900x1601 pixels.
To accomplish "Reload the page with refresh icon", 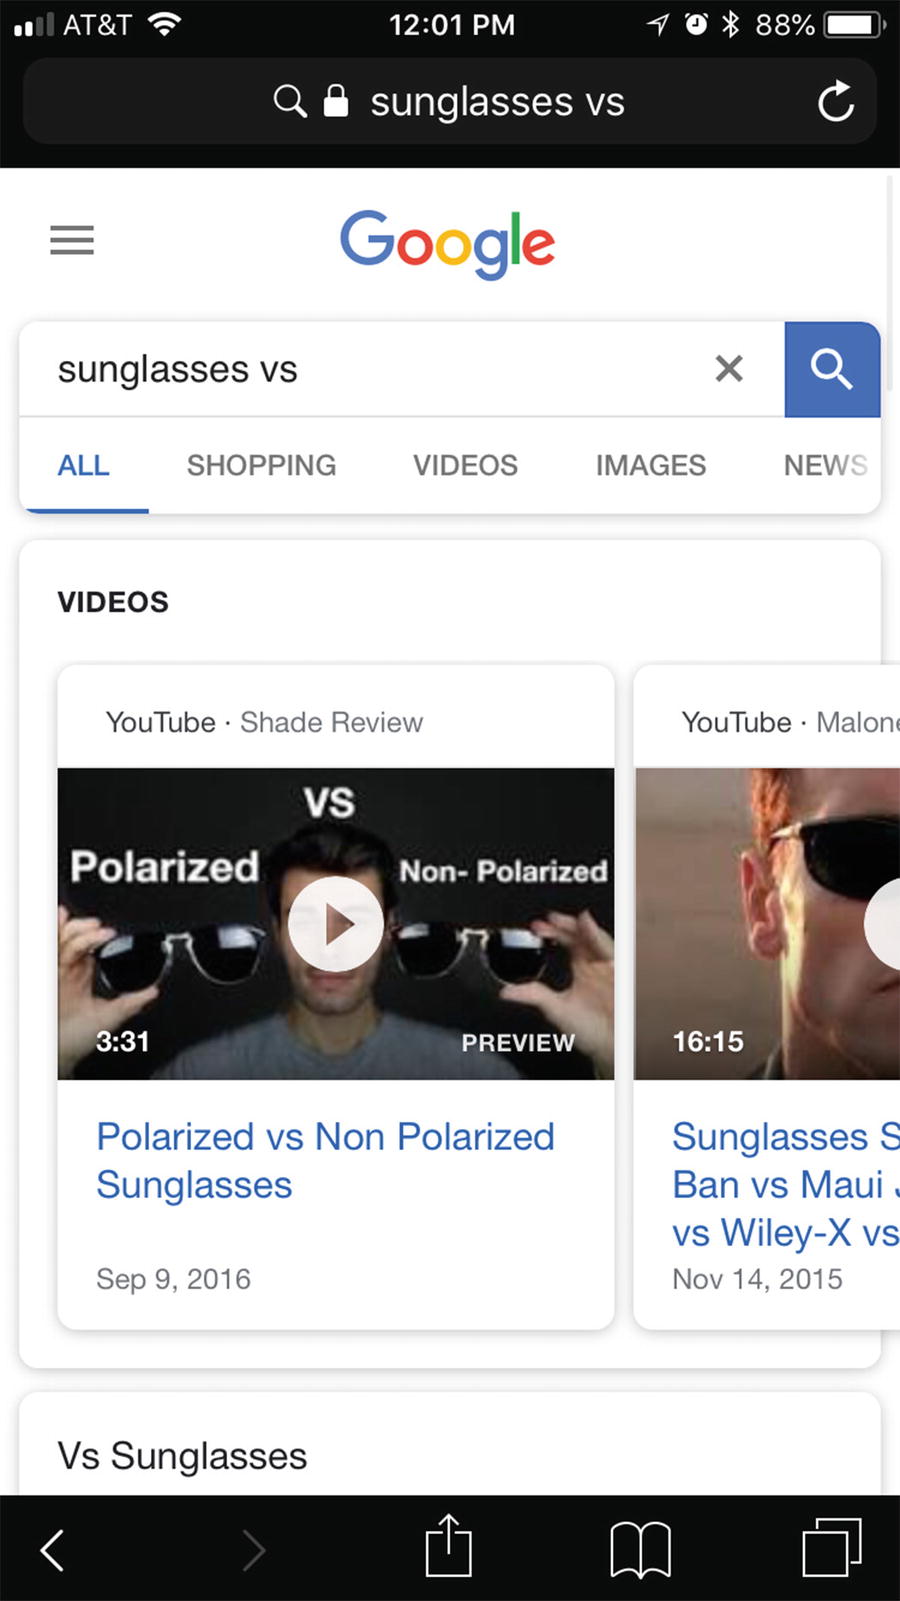I will tap(835, 101).
